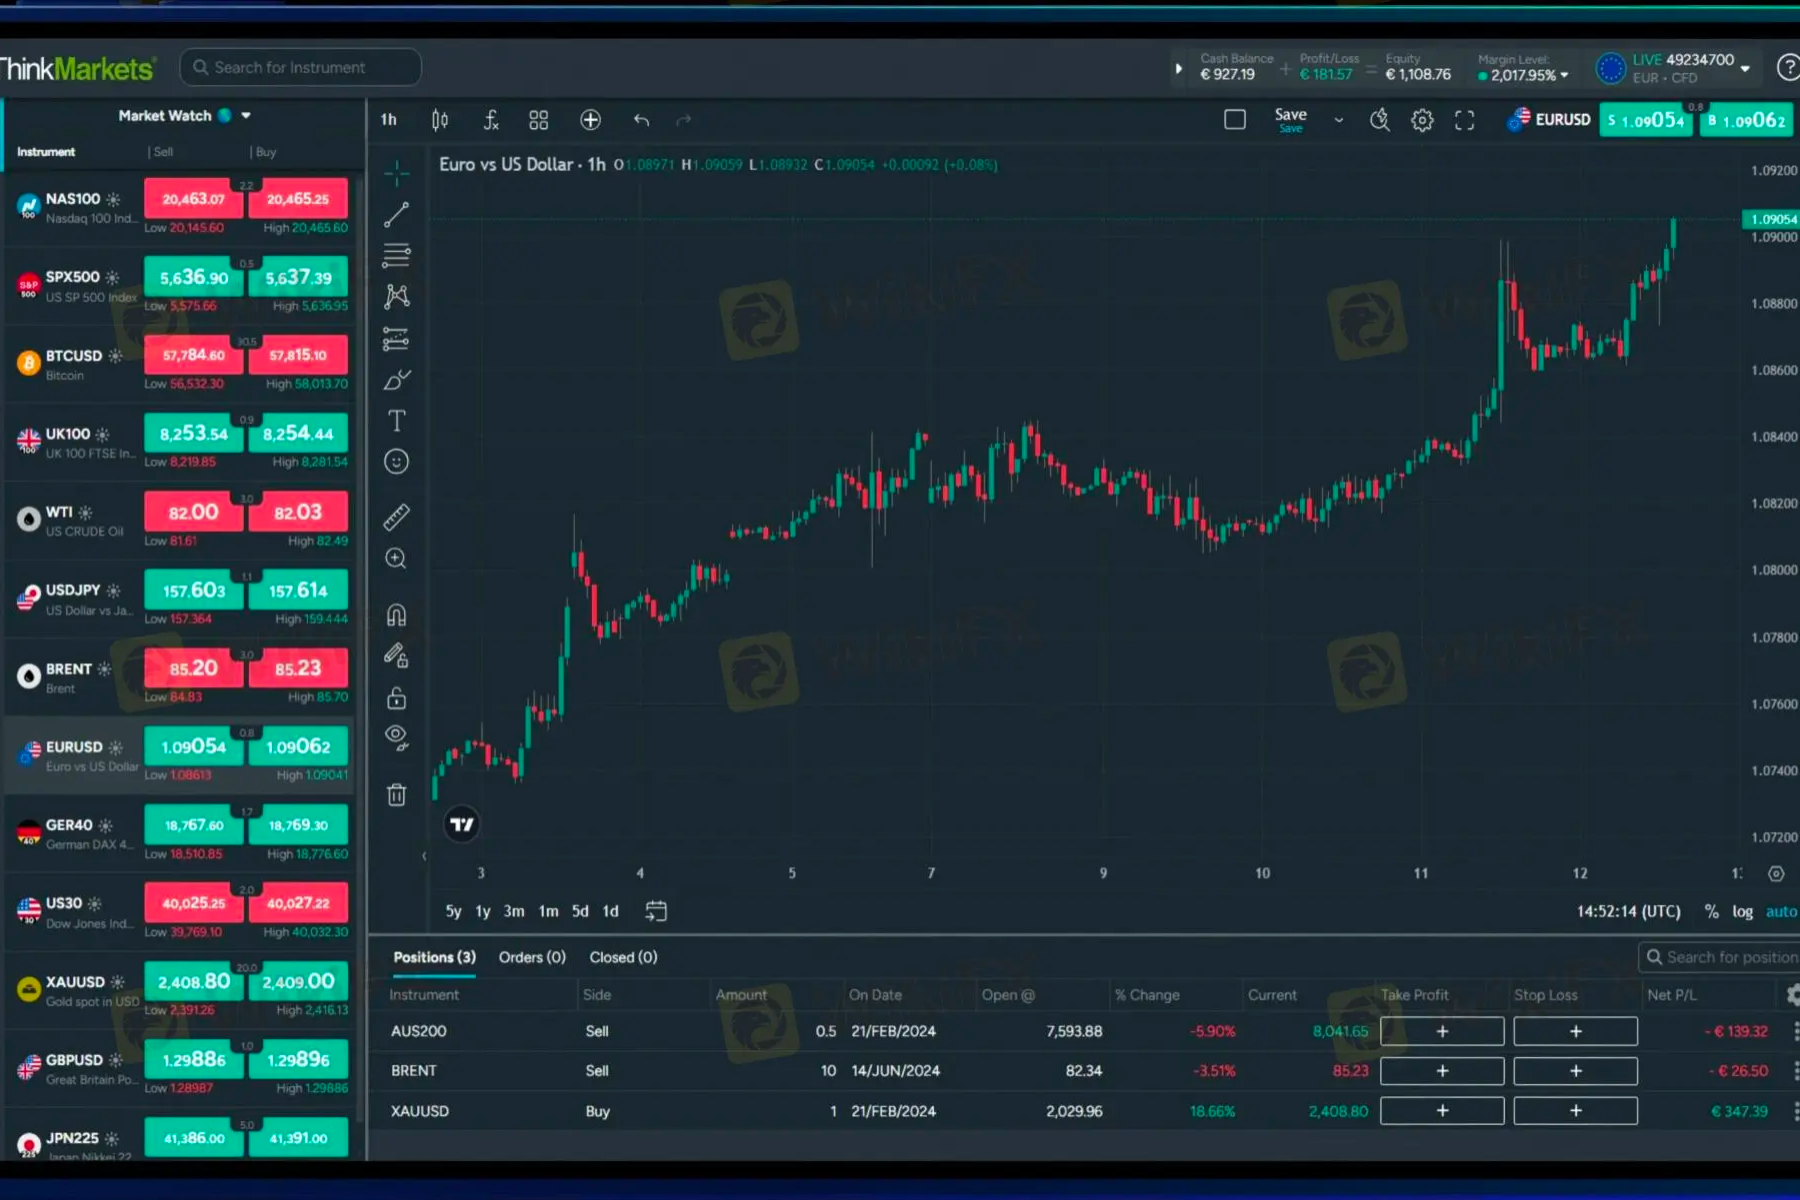The height and width of the screenshot is (1200, 1800).
Task: Enter fullscreen chart mode
Action: 1465,121
